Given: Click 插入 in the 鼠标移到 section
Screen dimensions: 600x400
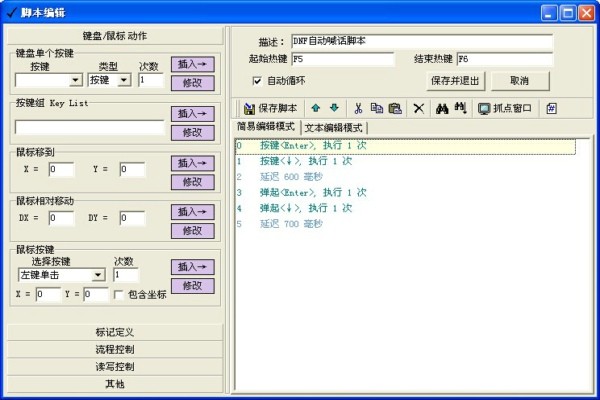Looking at the screenshot, I should tap(192, 163).
